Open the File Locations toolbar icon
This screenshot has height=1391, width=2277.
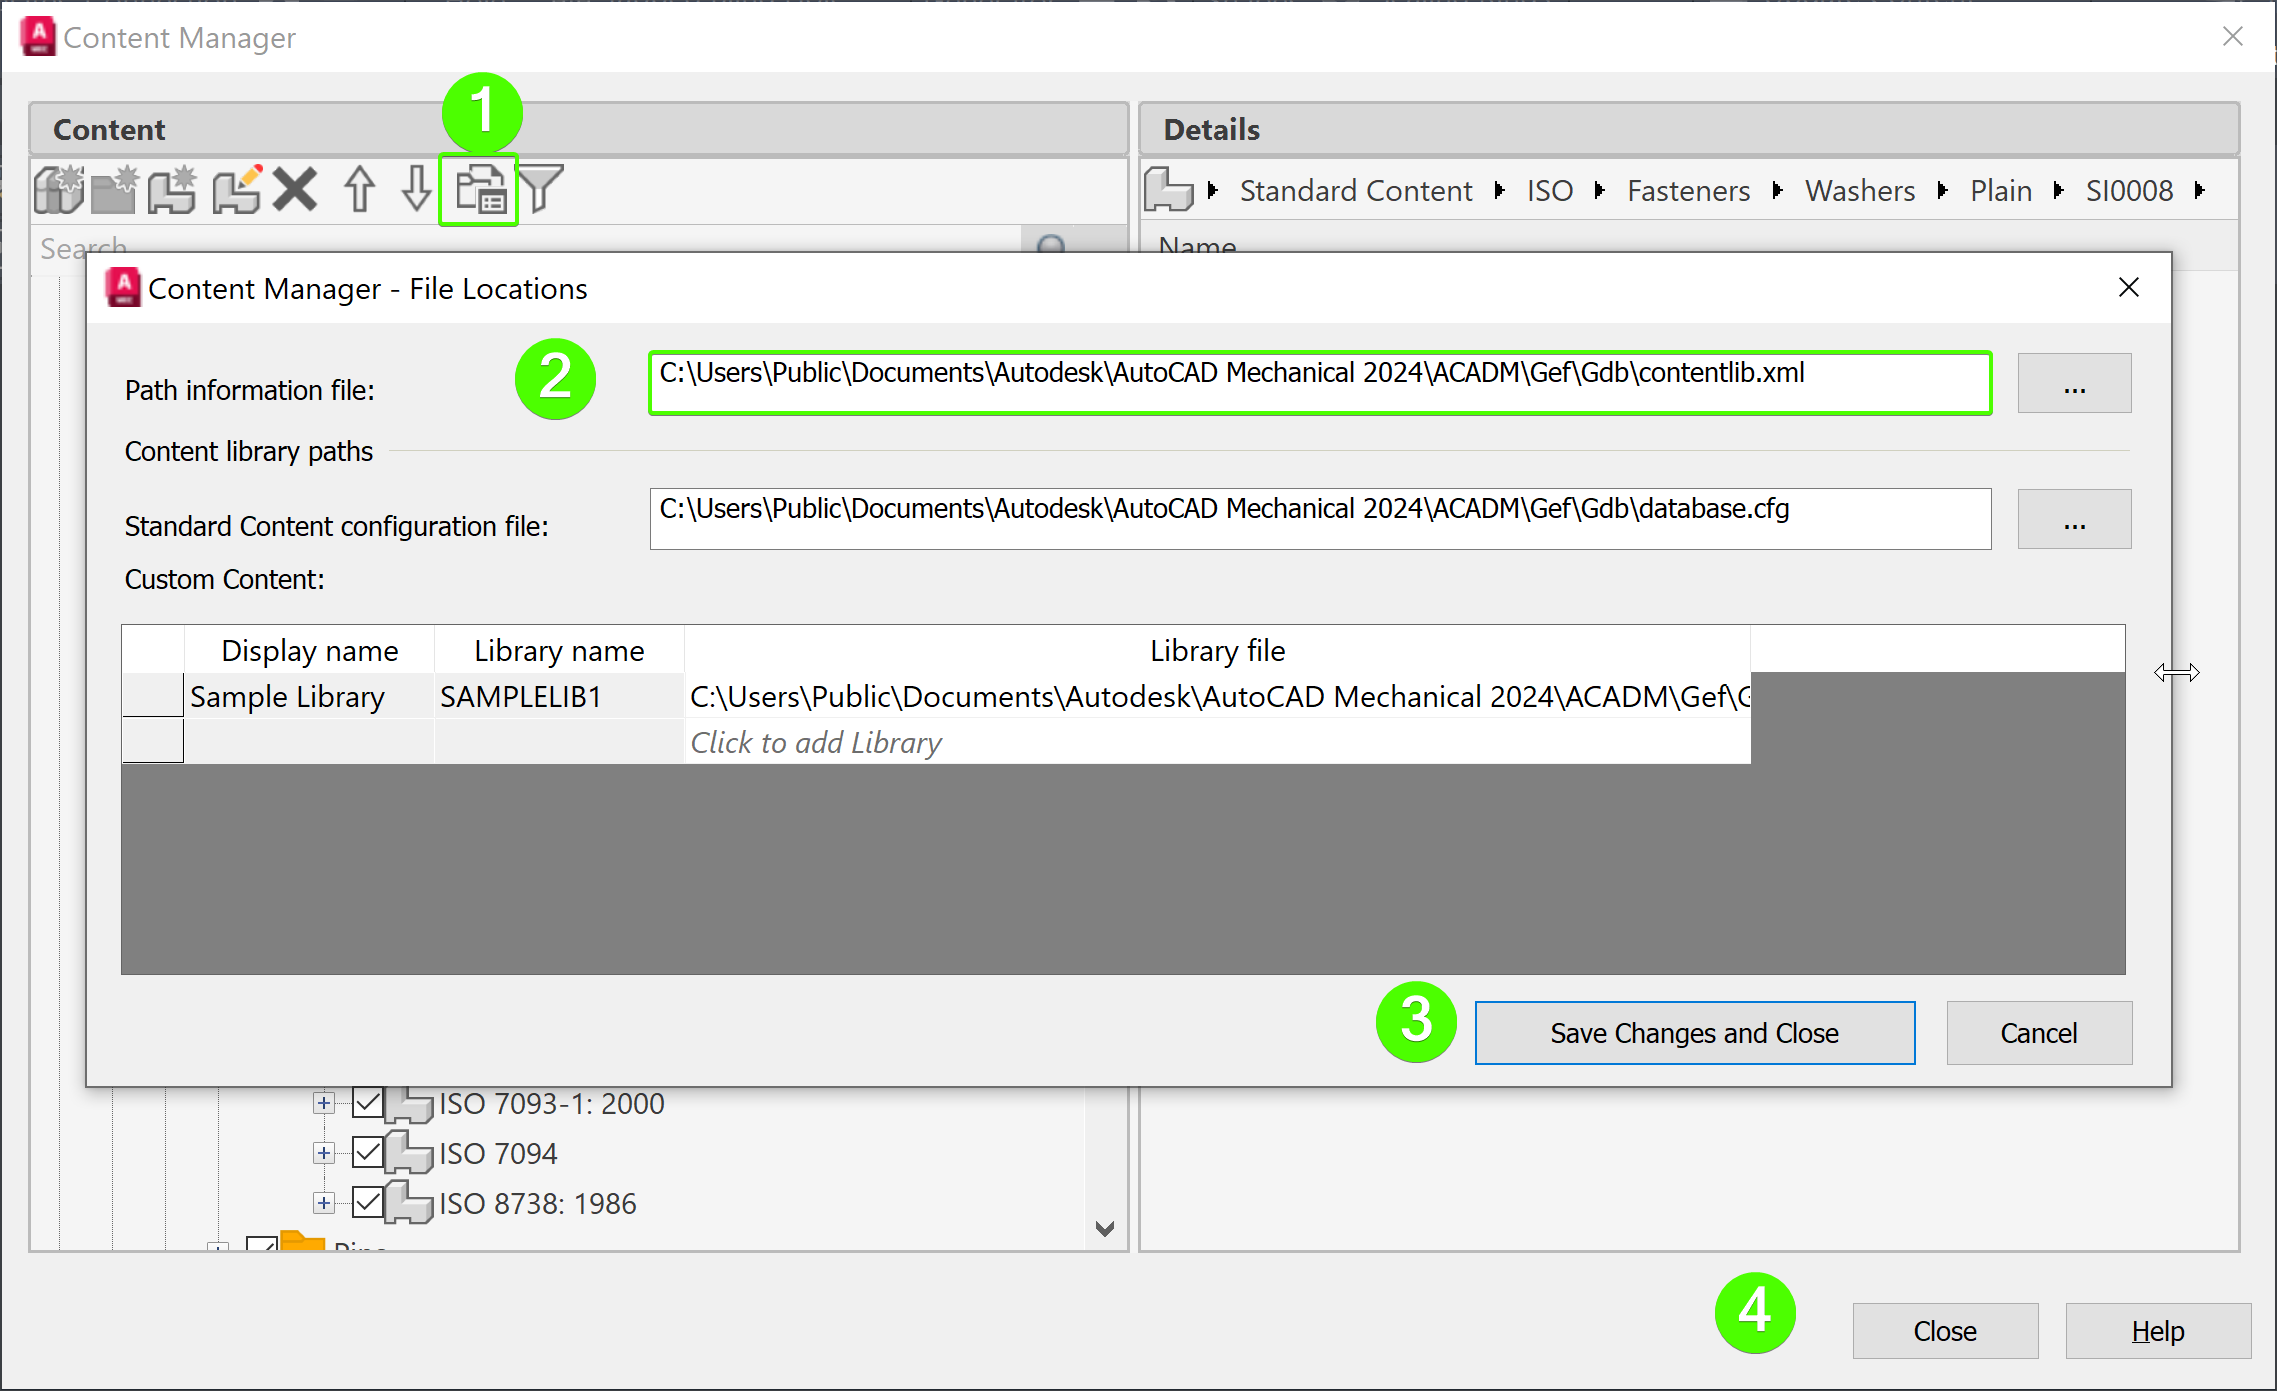[479, 189]
